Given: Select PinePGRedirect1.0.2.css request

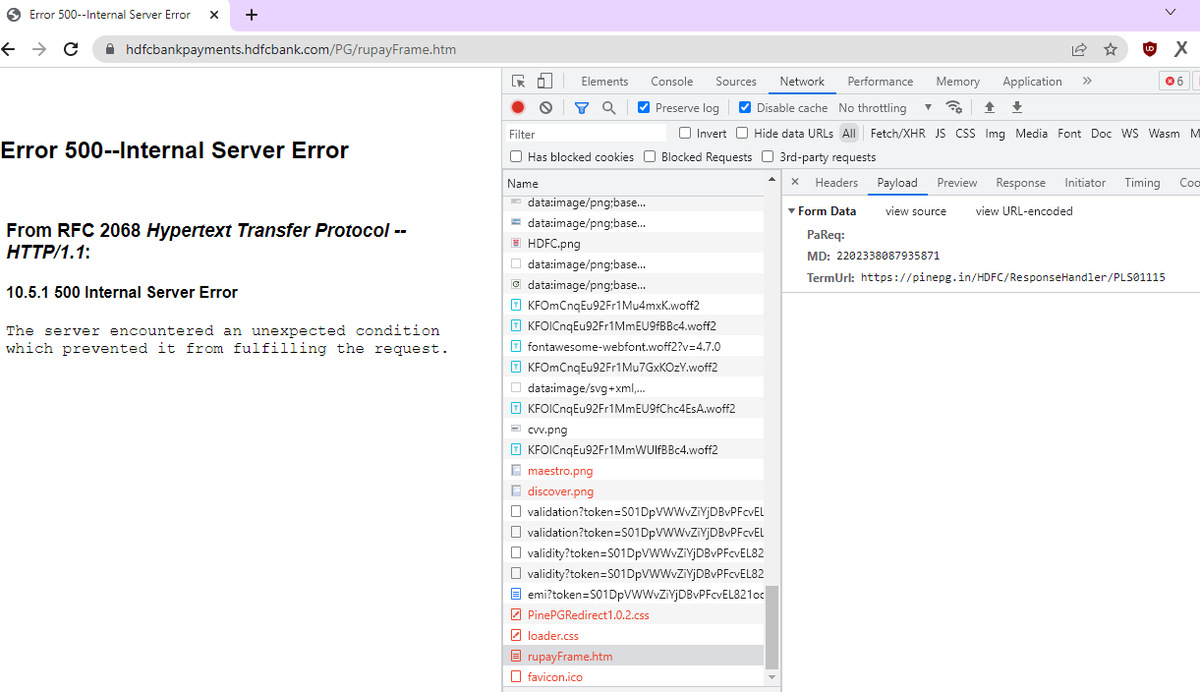Looking at the screenshot, I should (634, 615).
